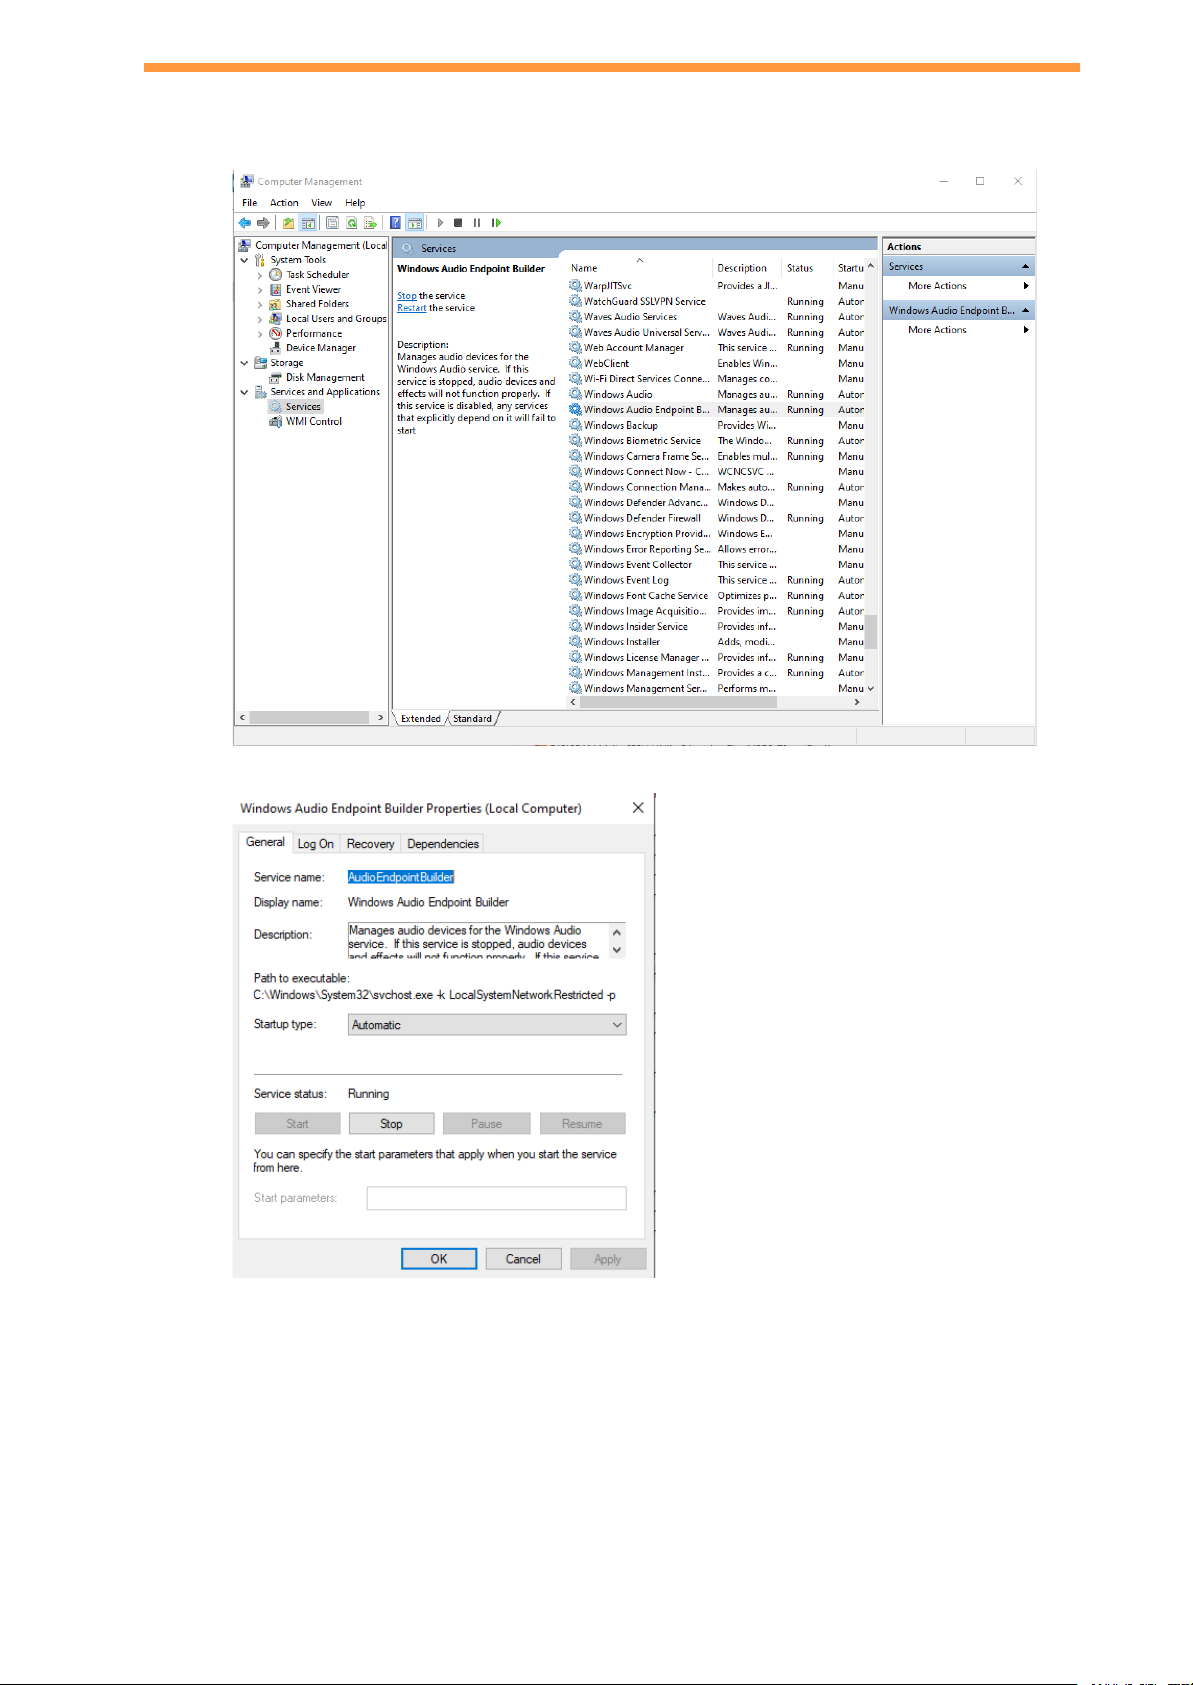Select the Windows Defender Firewall service name
1193x1685 pixels.
(x=643, y=518)
